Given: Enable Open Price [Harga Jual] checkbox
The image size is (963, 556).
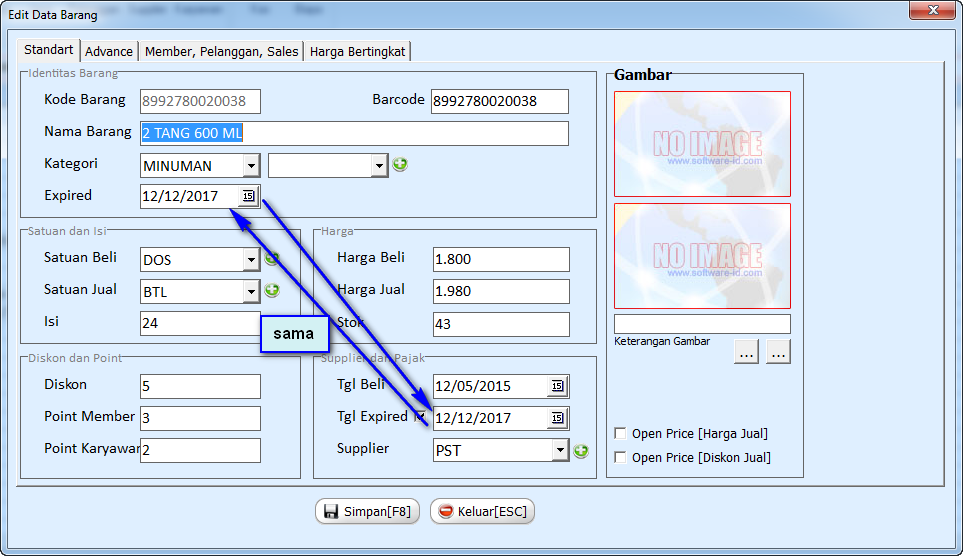Looking at the screenshot, I should (621, 434).
